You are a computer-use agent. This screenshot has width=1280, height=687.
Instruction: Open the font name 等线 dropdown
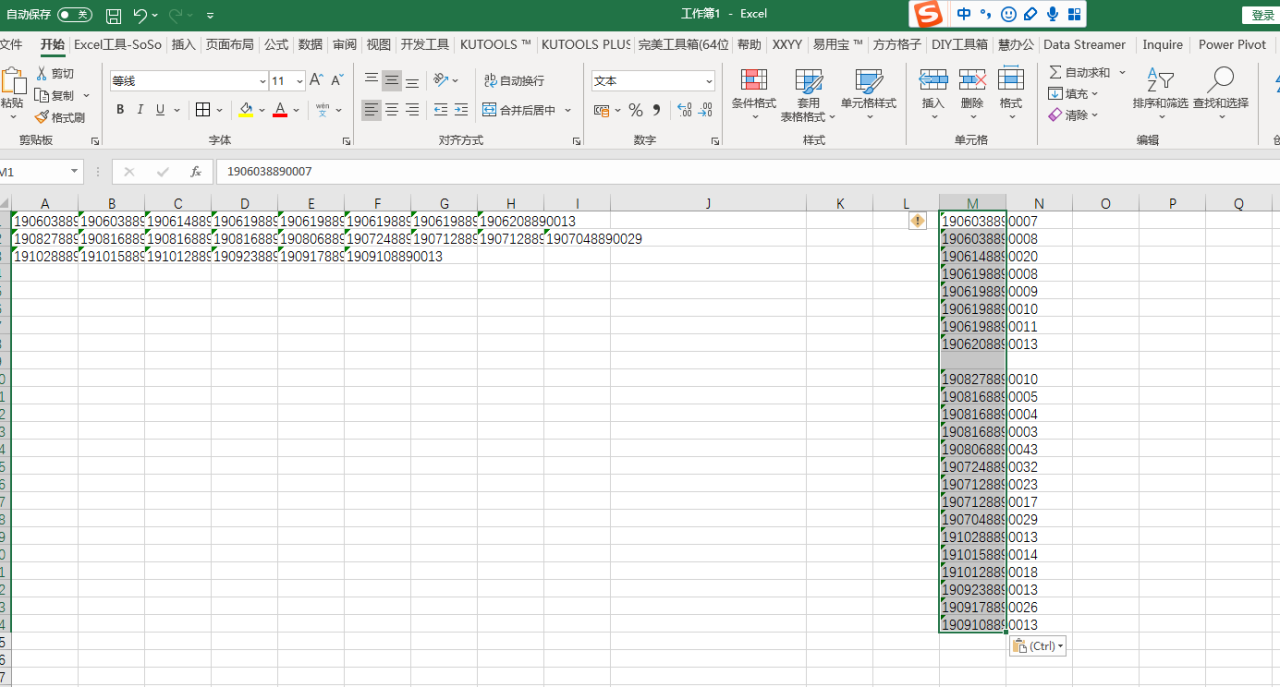coord(262,81)
